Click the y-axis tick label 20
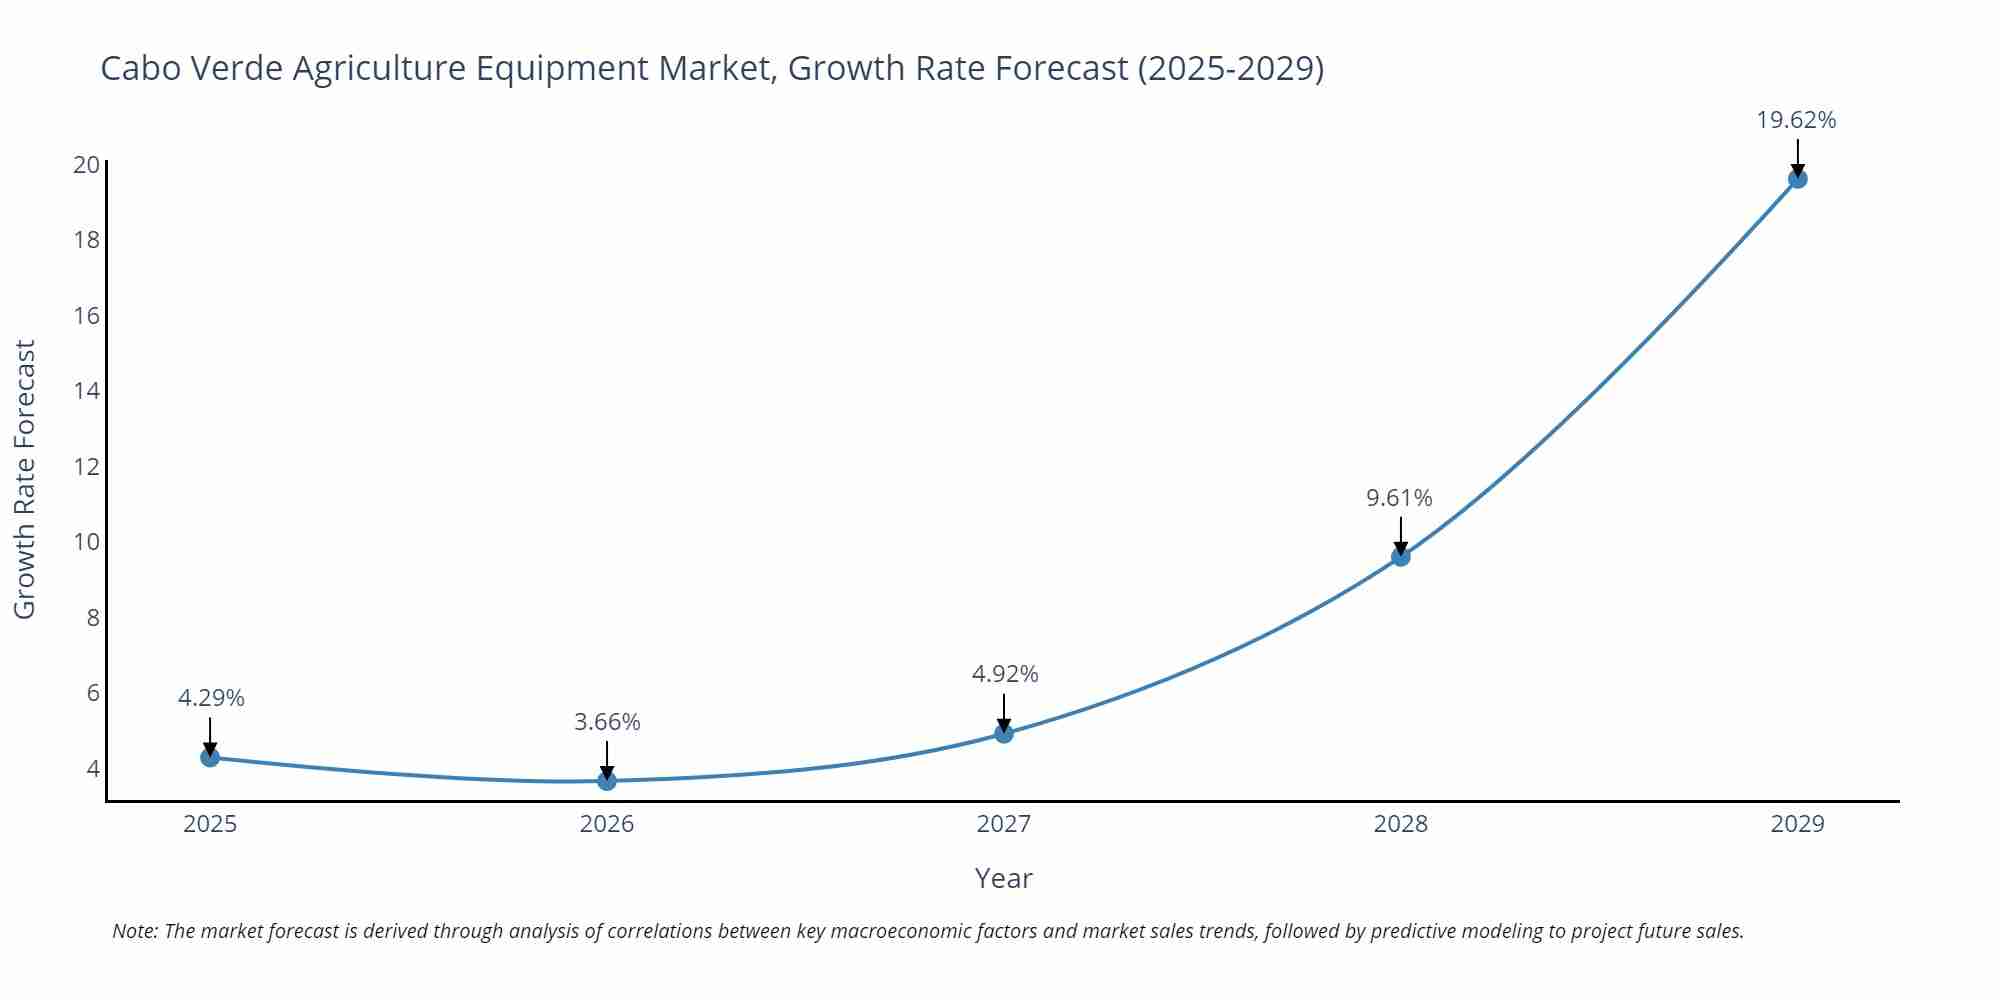The image size is (2000, 1000). pyautogui.click(x=87, y=164)
